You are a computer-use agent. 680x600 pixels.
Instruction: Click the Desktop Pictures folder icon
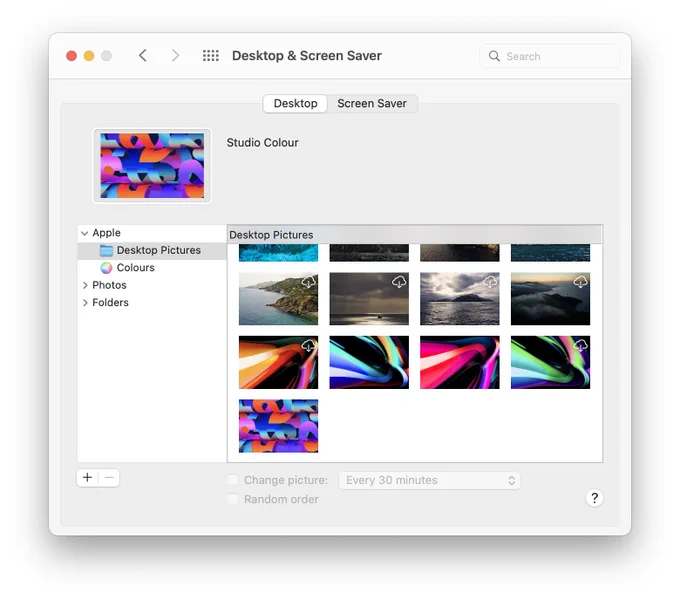(x=106, y=251)
